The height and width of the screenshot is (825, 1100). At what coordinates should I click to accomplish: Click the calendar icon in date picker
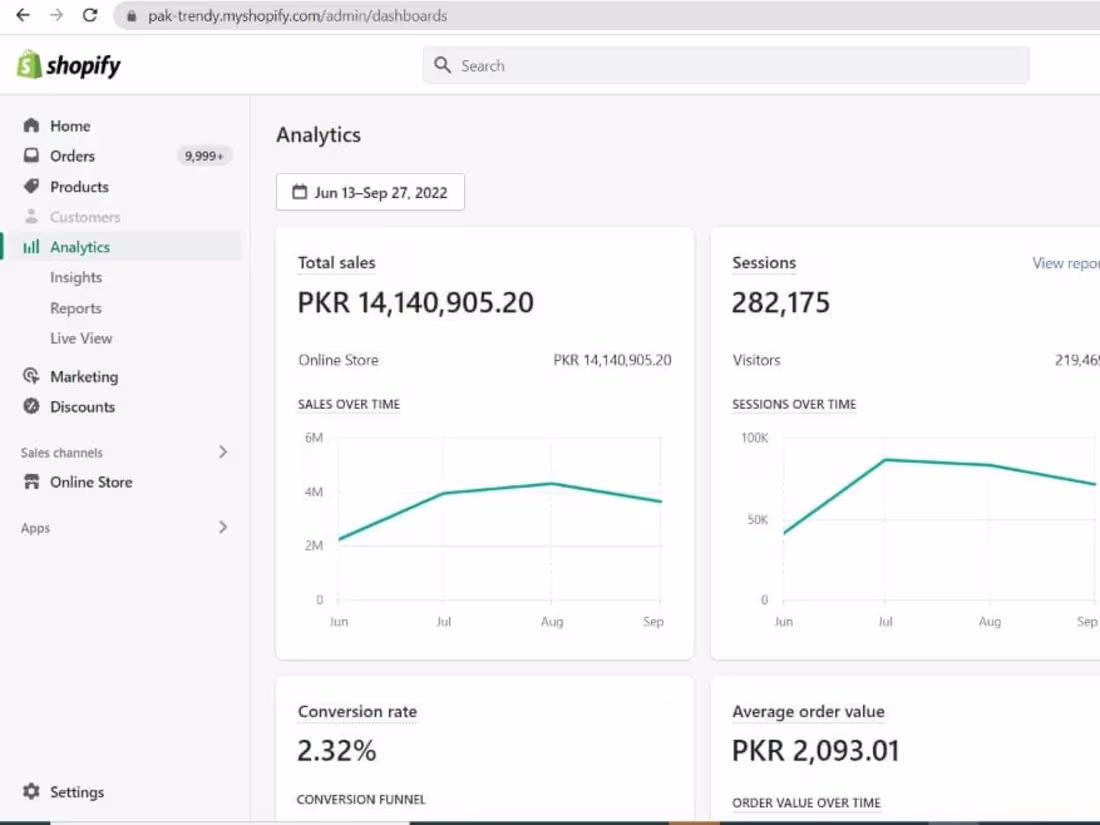[x=300, y=192]
